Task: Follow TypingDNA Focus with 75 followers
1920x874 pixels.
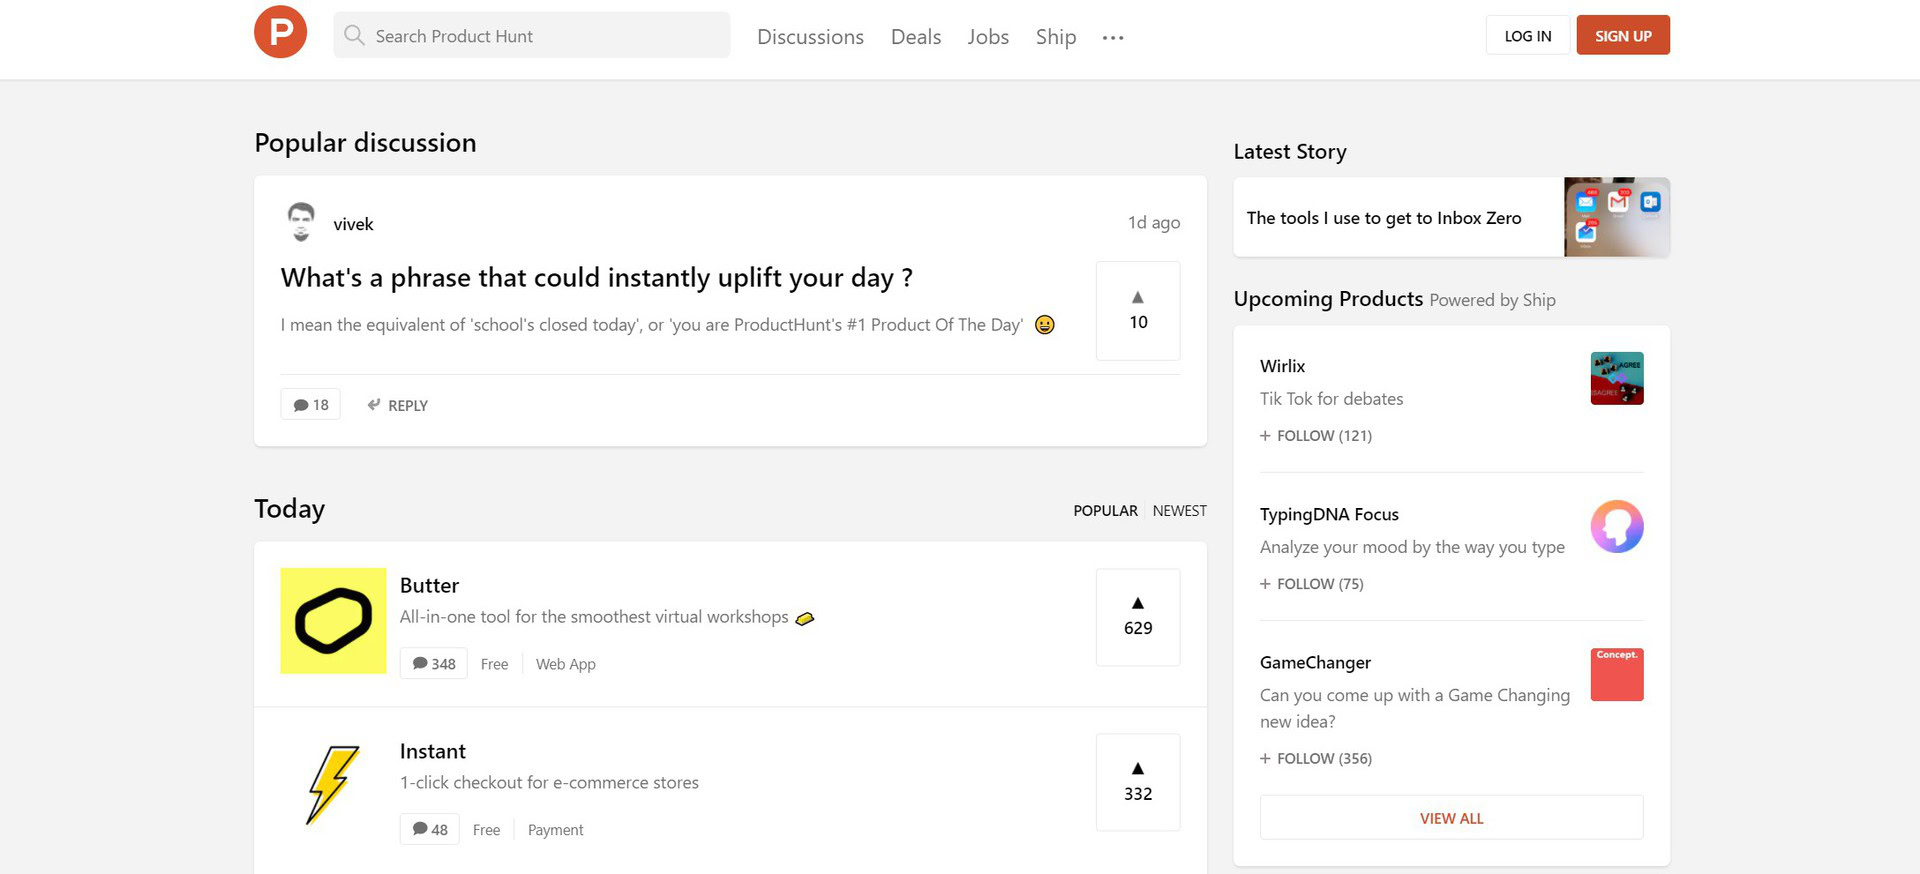Action: (x=1312, y=584)
